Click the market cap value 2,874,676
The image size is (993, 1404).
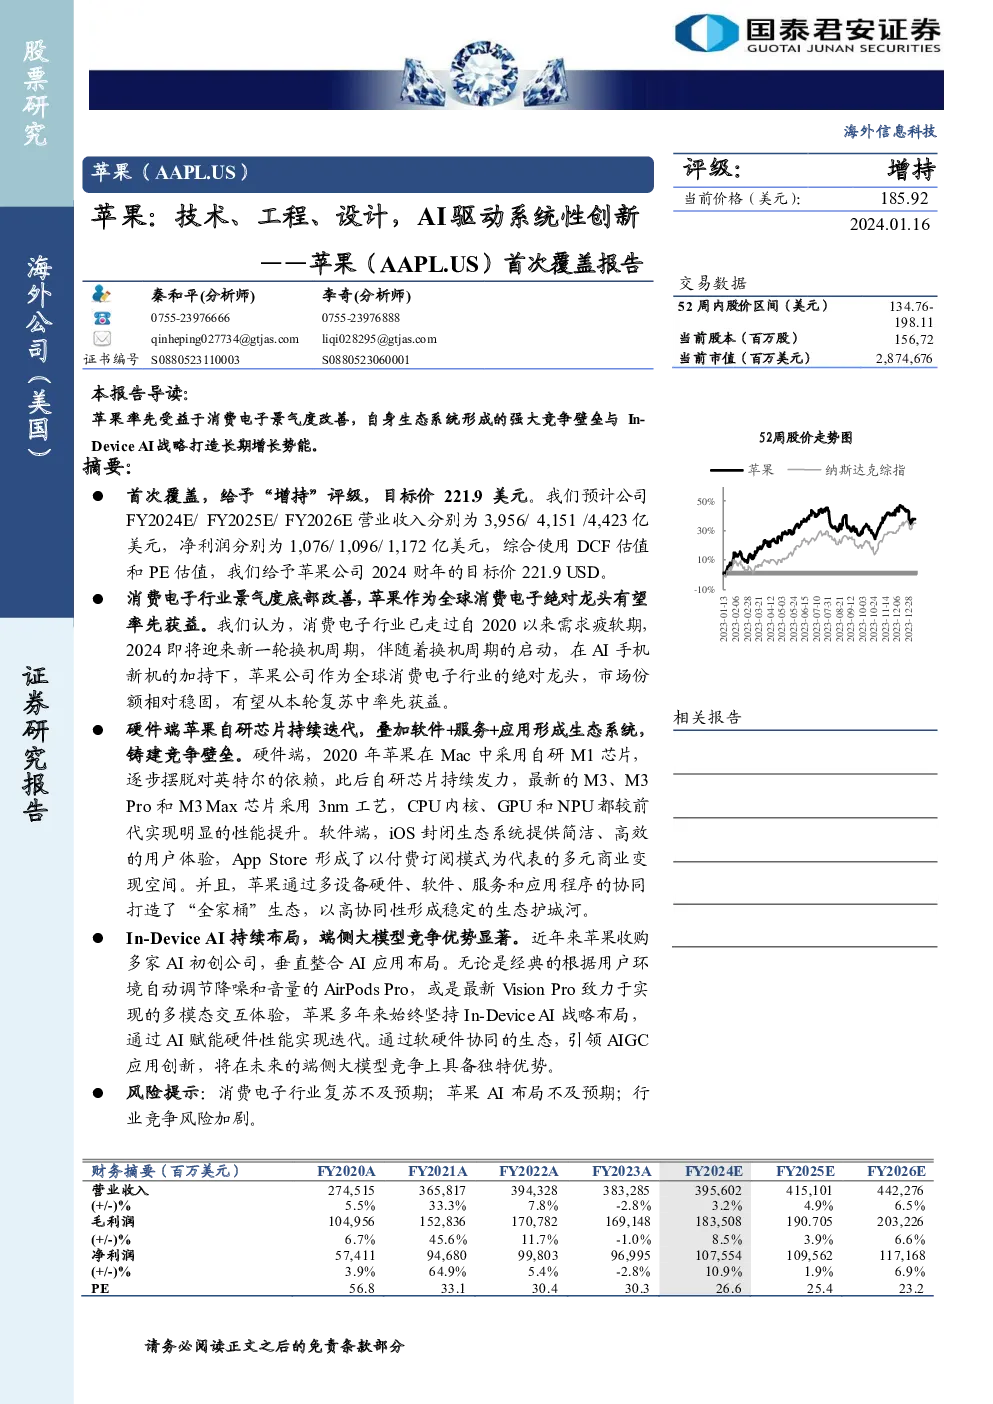[x=904, y=358]
